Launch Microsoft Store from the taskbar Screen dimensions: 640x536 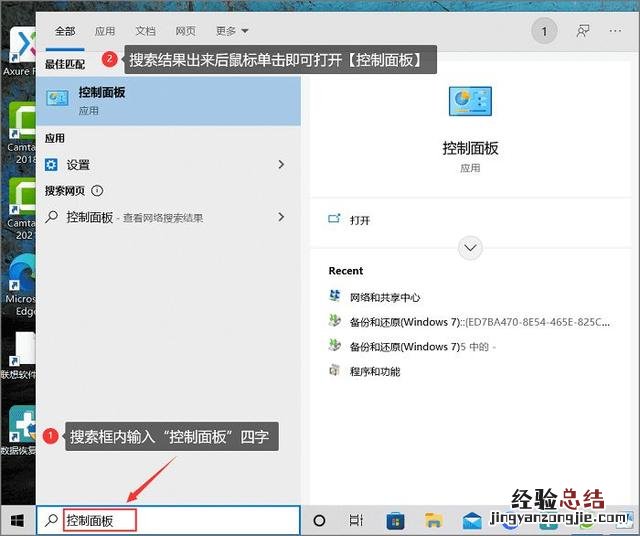(395, 521)
